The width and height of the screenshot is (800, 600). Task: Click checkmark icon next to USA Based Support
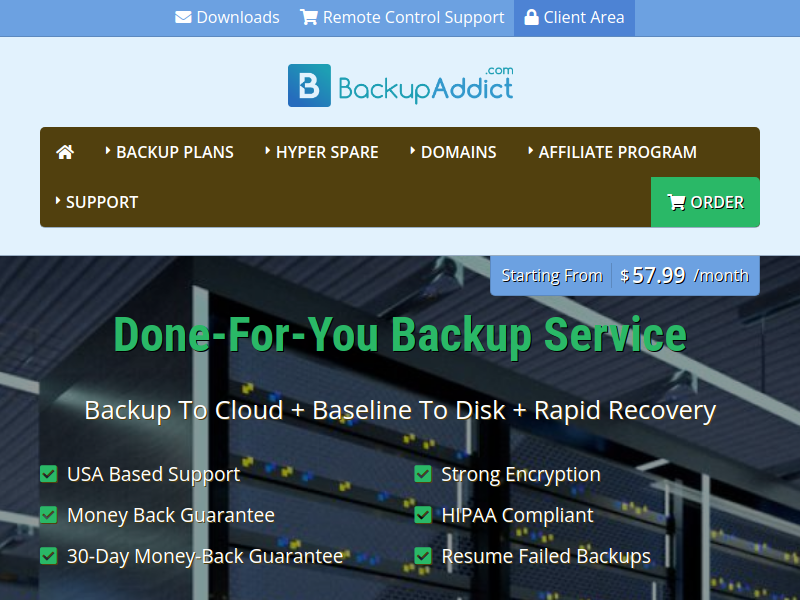coord(48,474)
